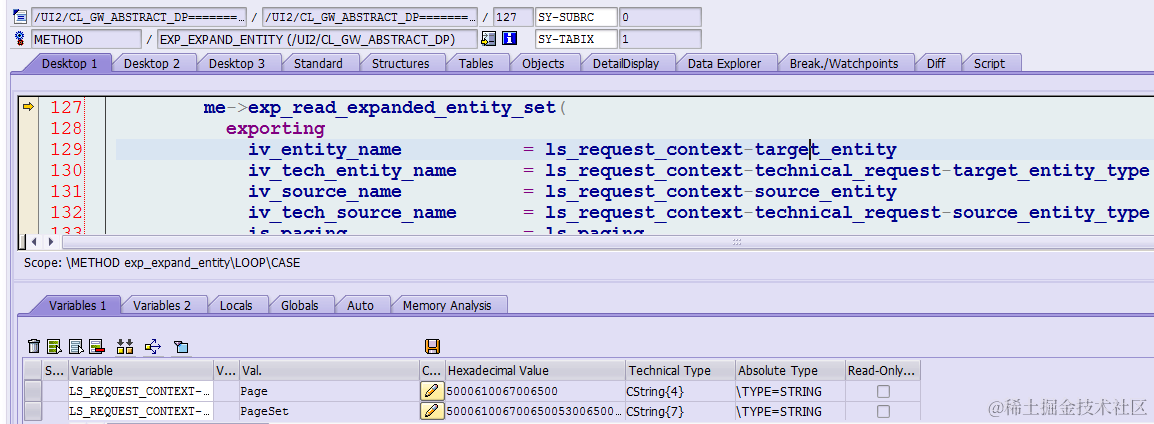Open the Structures tab
The width and height of the screenshot is (1154, 424).
pos(400,63)
